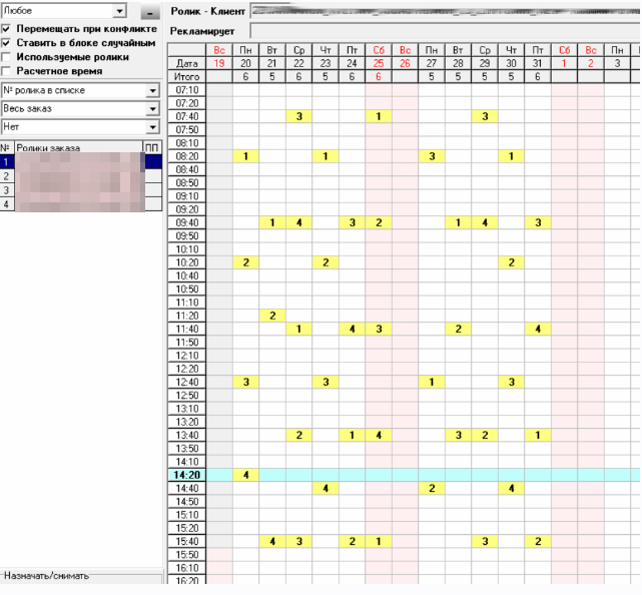Select the 14:20 time row header
Image resolution: width=642 pixels, height=595 pixels.
tap(187, 475)
